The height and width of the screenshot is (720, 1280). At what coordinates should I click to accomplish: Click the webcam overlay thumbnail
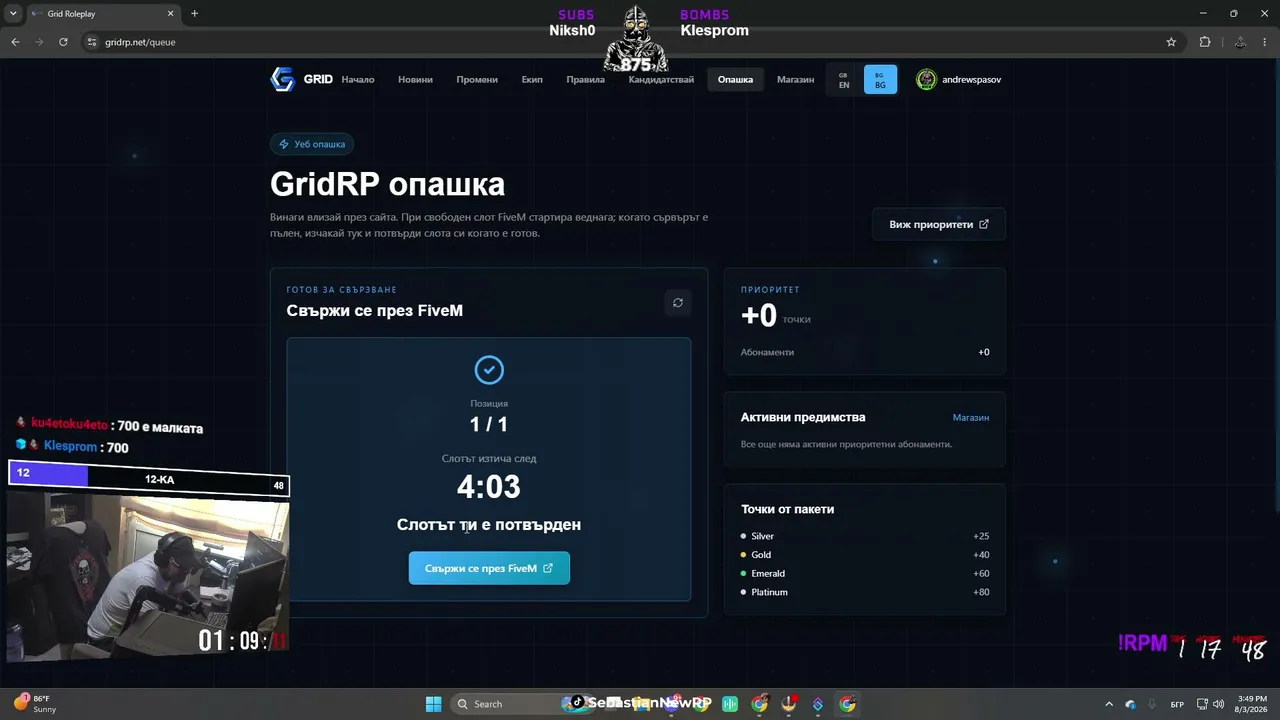point(148,578)
